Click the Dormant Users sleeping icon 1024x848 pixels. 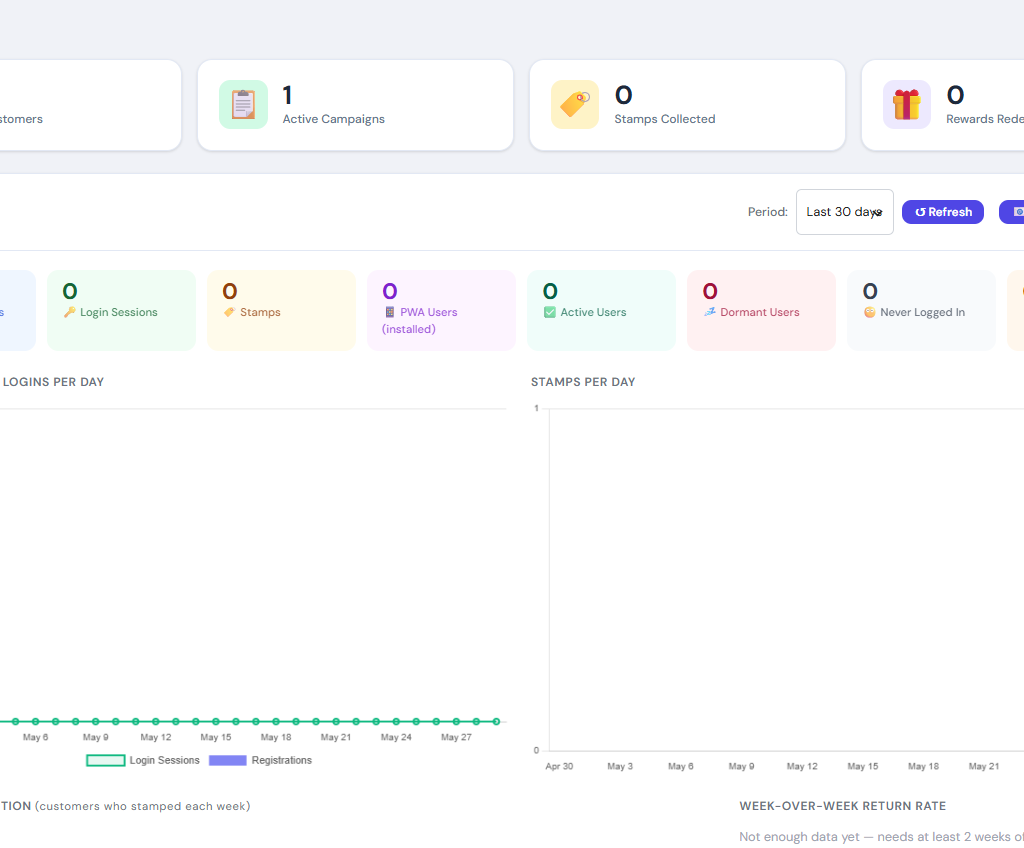tap(710, 312)
